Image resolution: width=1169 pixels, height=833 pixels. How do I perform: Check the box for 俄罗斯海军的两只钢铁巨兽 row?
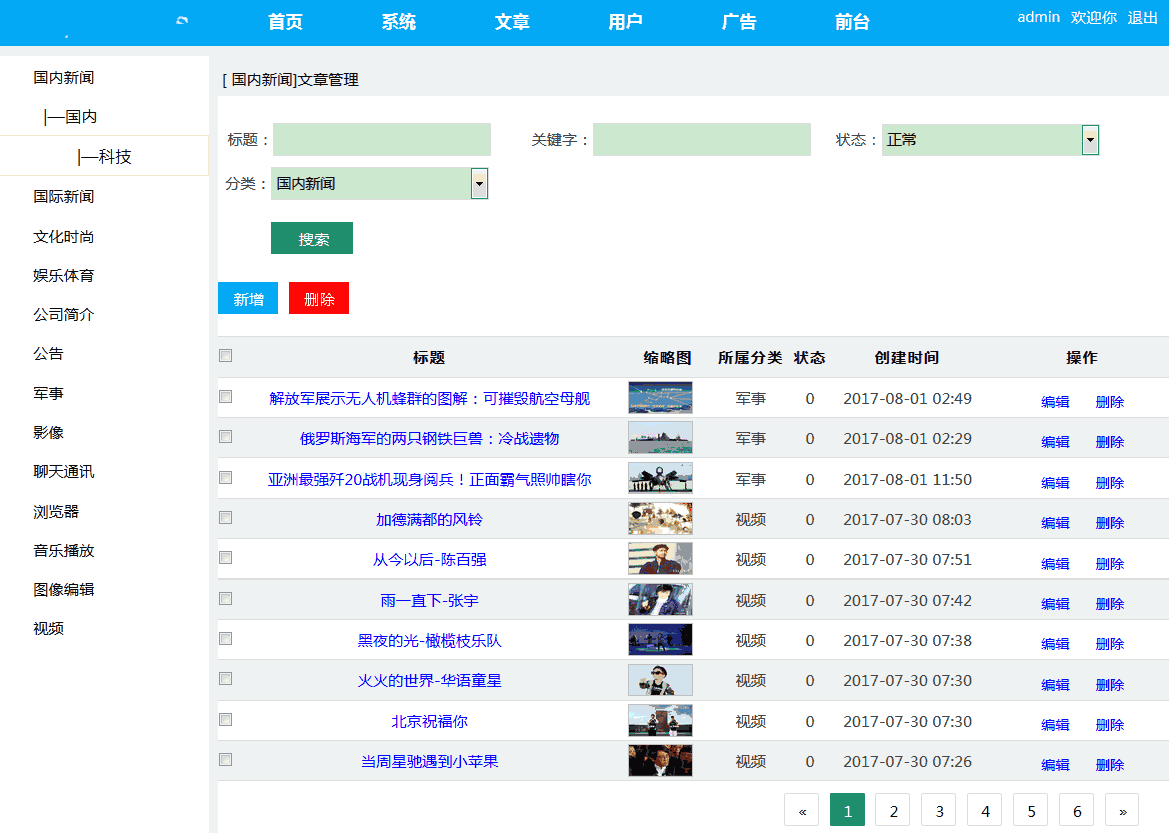[x=226, y=437]
